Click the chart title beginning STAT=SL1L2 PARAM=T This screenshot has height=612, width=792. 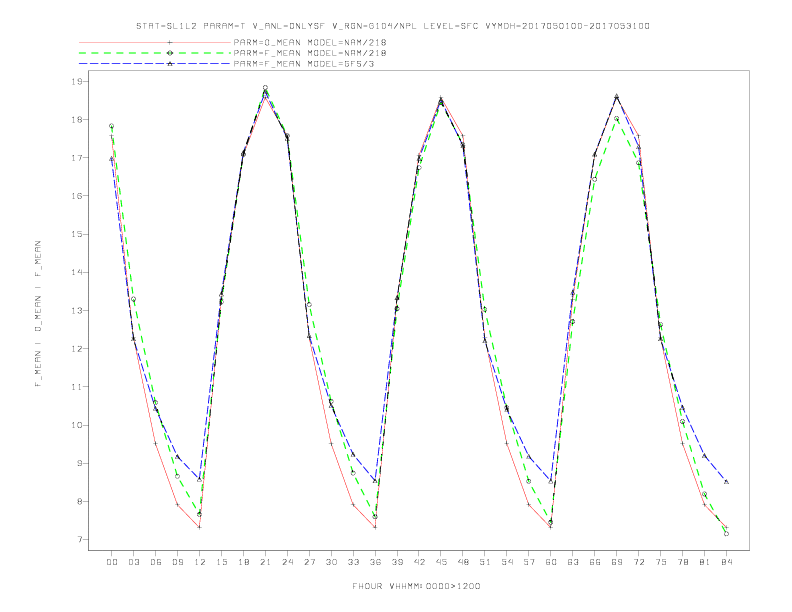[x=393, y=26]
